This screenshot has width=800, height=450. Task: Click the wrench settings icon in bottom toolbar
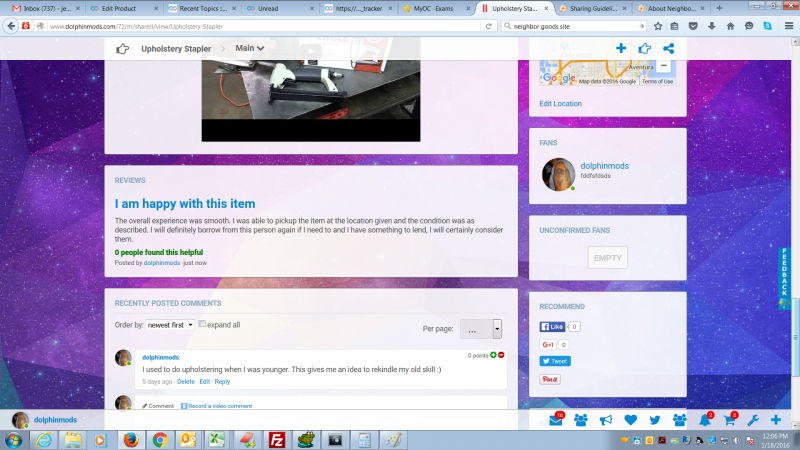[753, 420]
